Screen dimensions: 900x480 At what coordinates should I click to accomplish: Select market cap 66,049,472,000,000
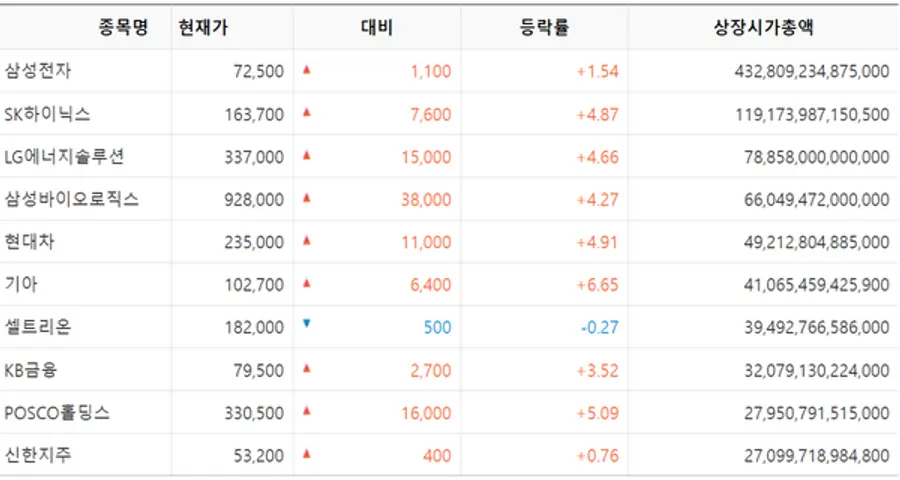click(x=817, y=200)
